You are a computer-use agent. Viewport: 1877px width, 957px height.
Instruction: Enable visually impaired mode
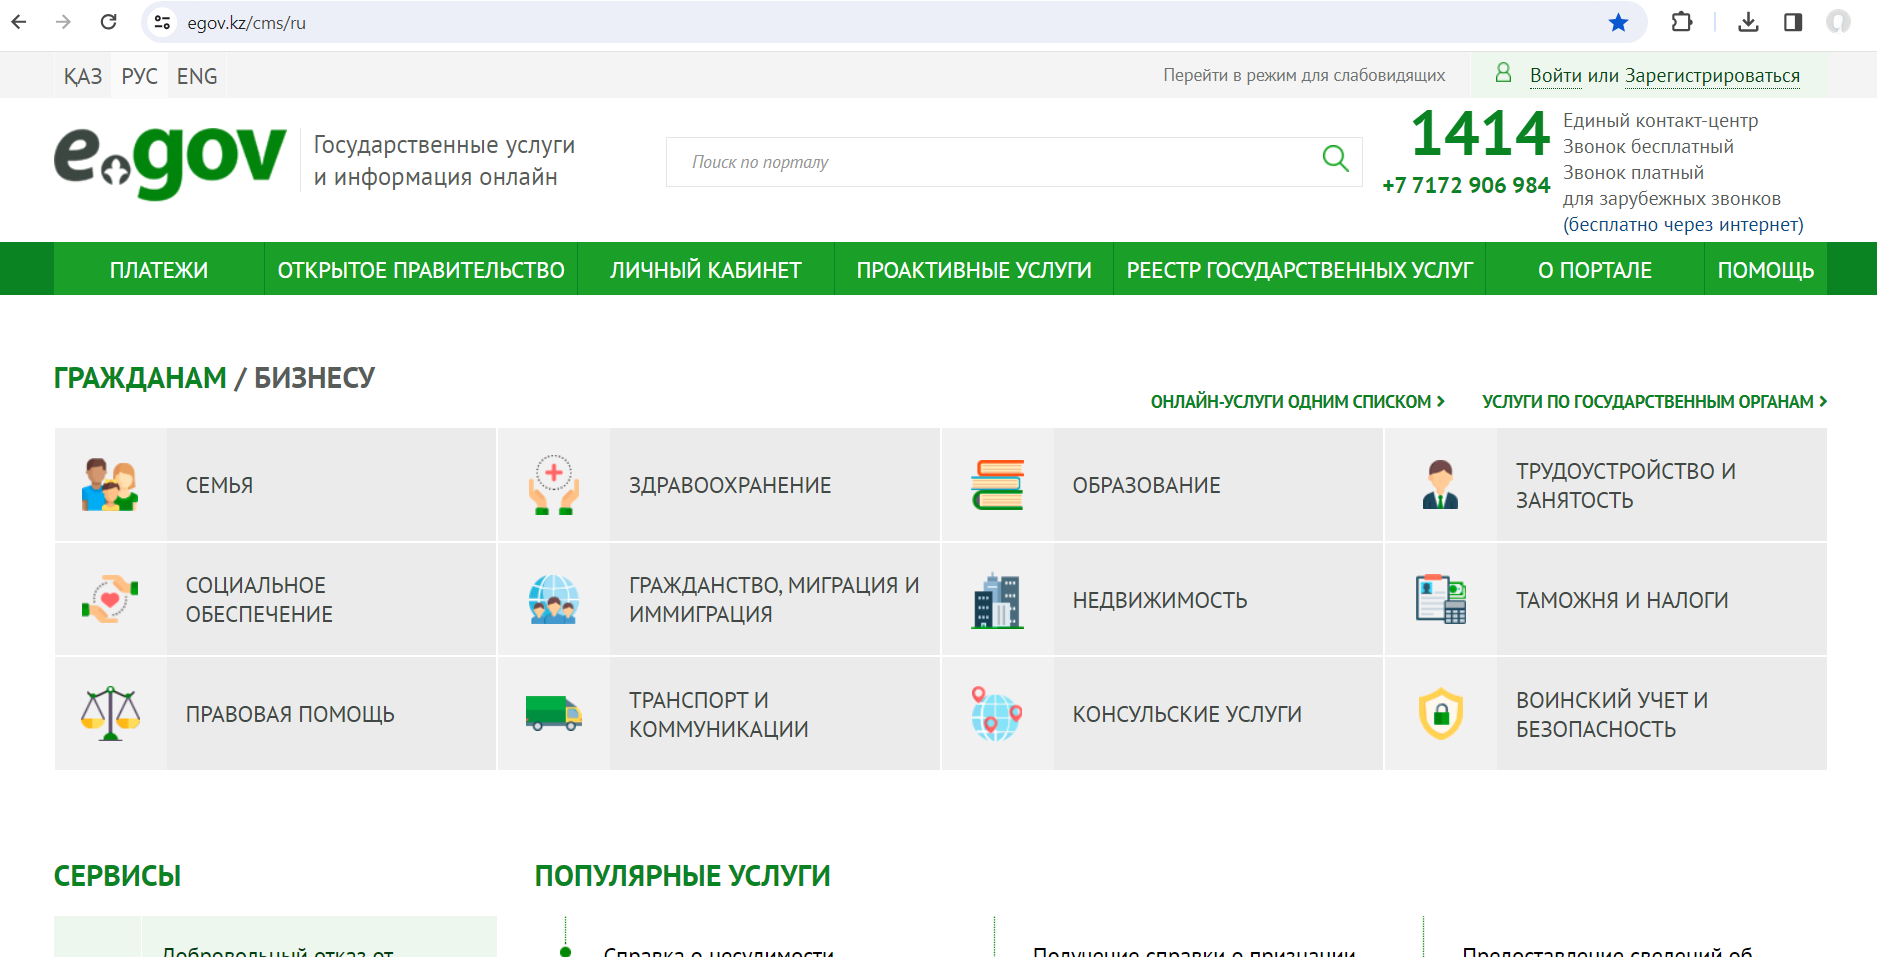[x=1303, y=76]
